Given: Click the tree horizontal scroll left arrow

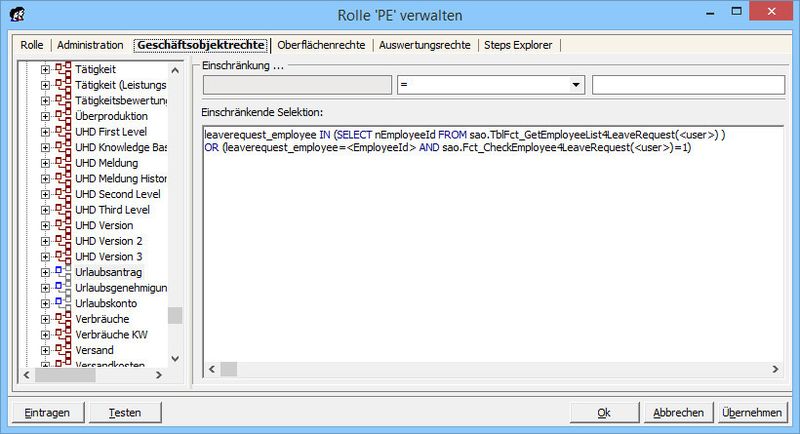Looking at the screenshot, I should (x=27, y=375).
